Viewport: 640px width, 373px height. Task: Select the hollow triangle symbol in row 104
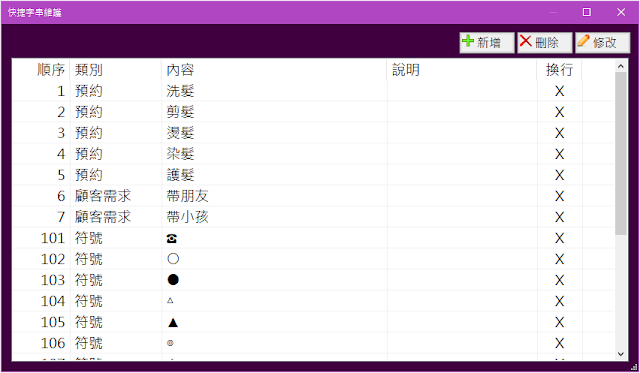pos(170,301)
